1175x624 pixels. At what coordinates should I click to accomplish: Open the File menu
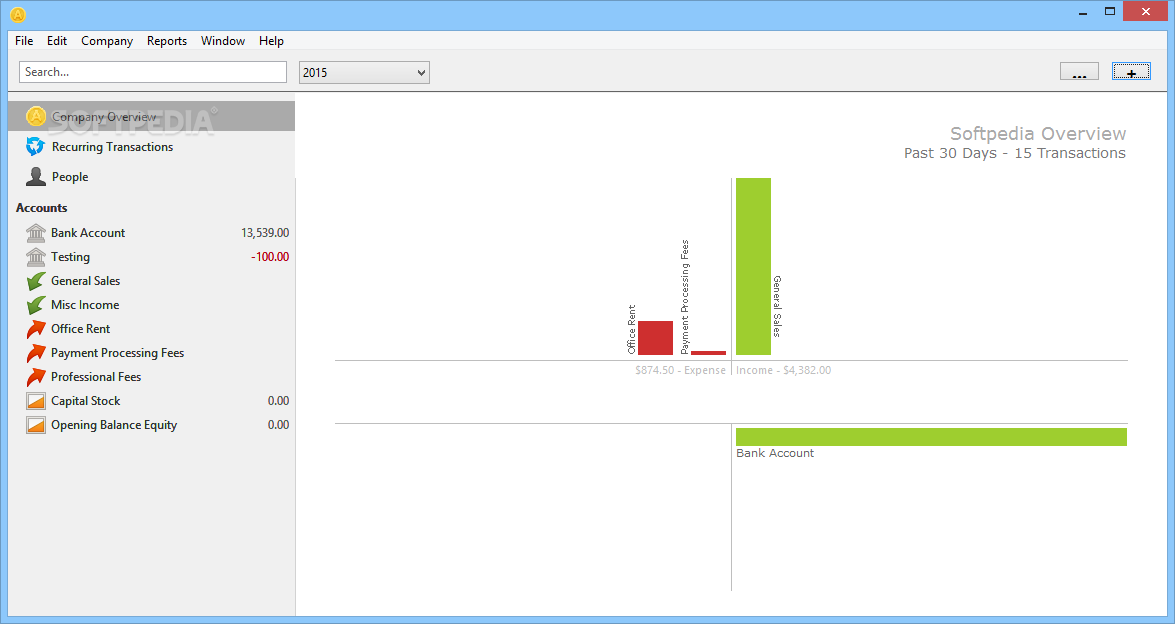click(x=24, y=40)
